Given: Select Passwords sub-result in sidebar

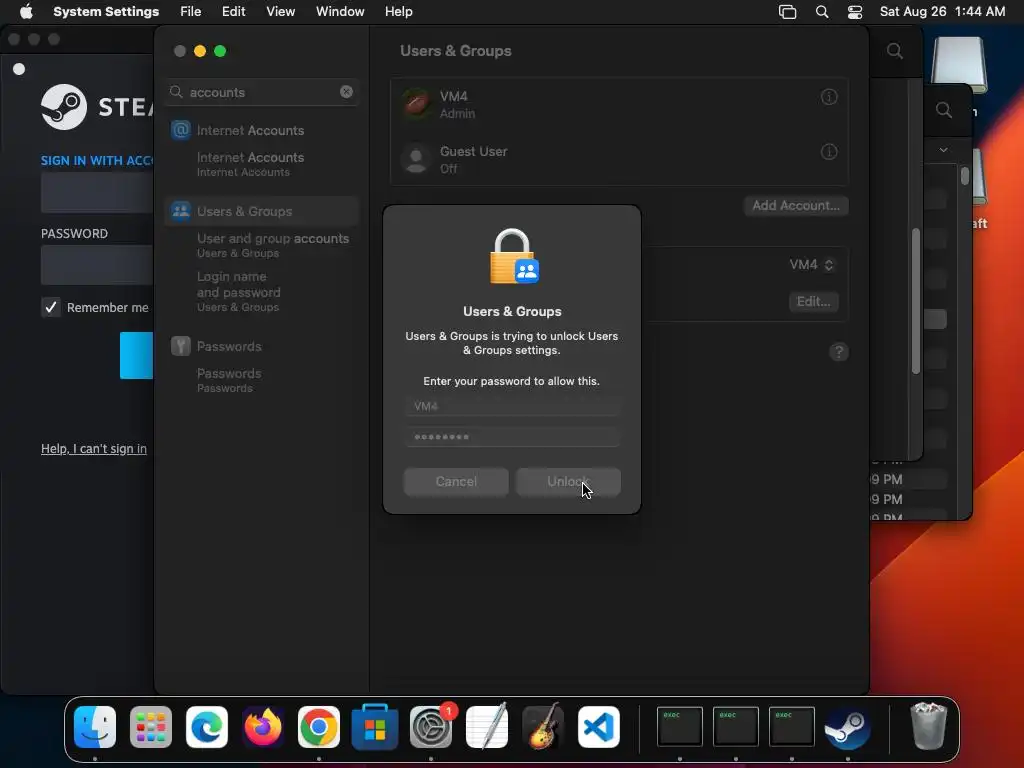Looking at the screenshot, I should tap(229, 379).
